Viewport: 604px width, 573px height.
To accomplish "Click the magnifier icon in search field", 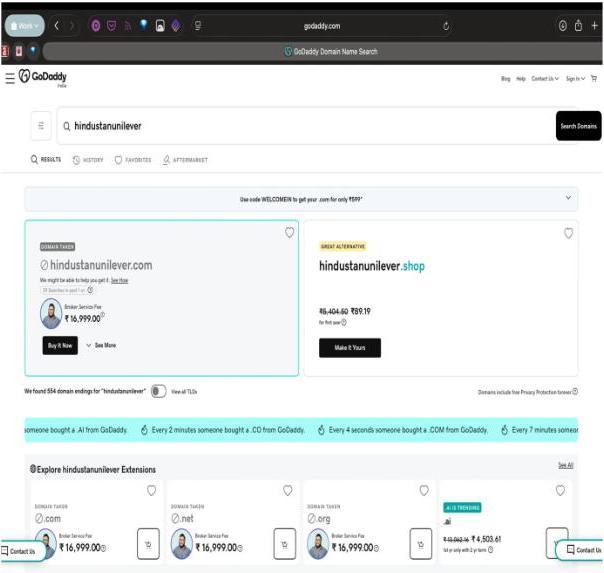I will click(x=67, y=126).
